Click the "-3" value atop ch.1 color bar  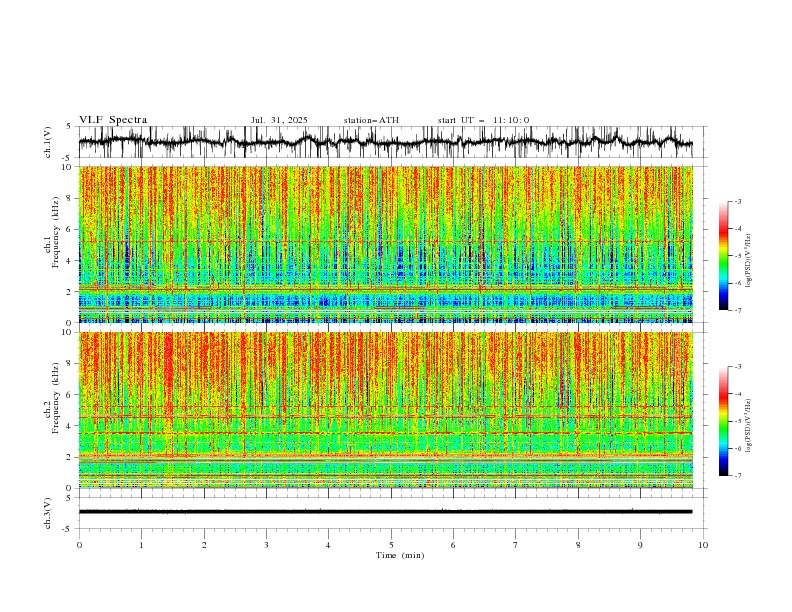737,201
